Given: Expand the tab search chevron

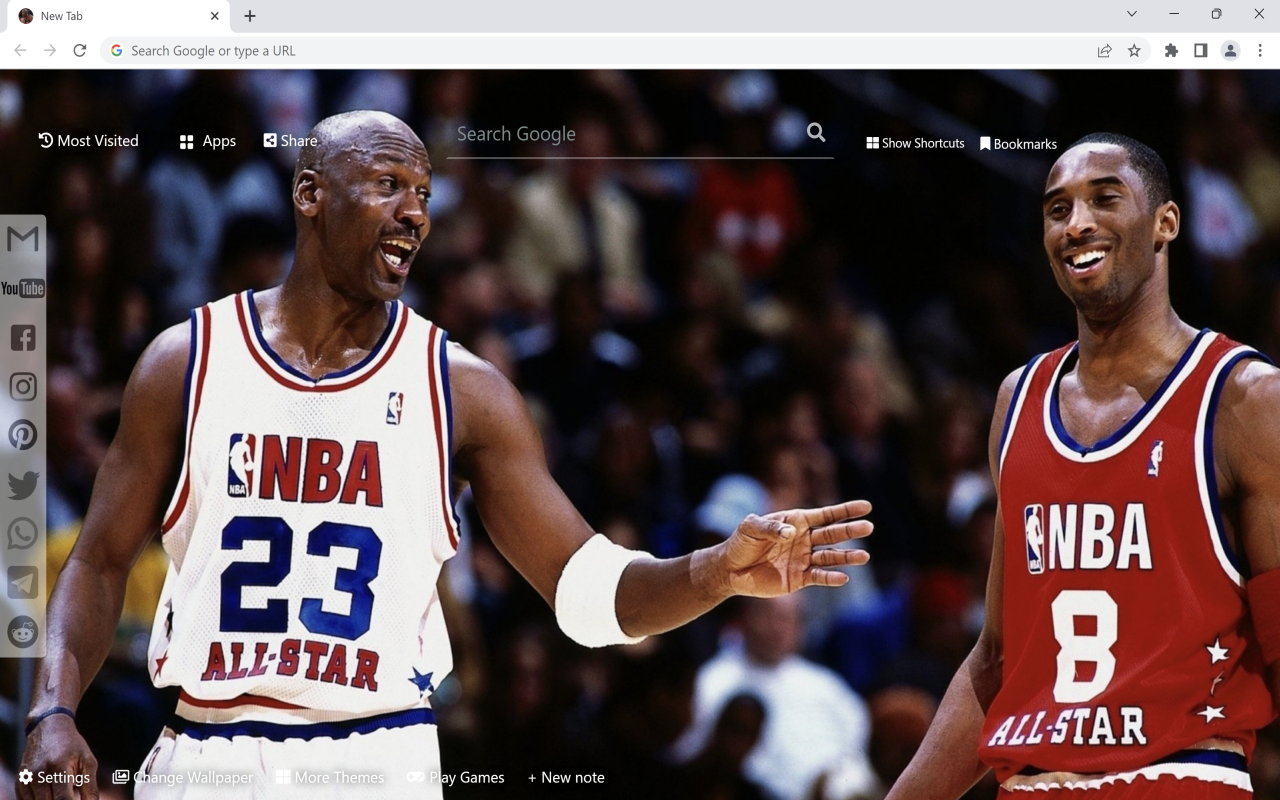Looking at the screenshot, I should [1132, 14].
